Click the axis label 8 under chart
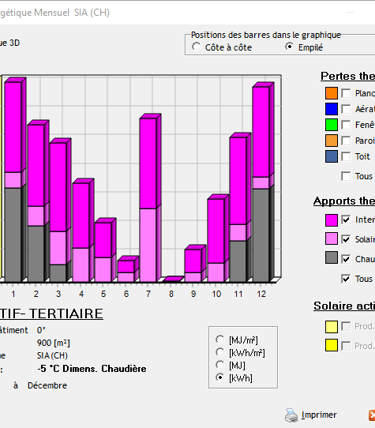The height and width of the screenshot is (428, 375). tap(171, 294)
